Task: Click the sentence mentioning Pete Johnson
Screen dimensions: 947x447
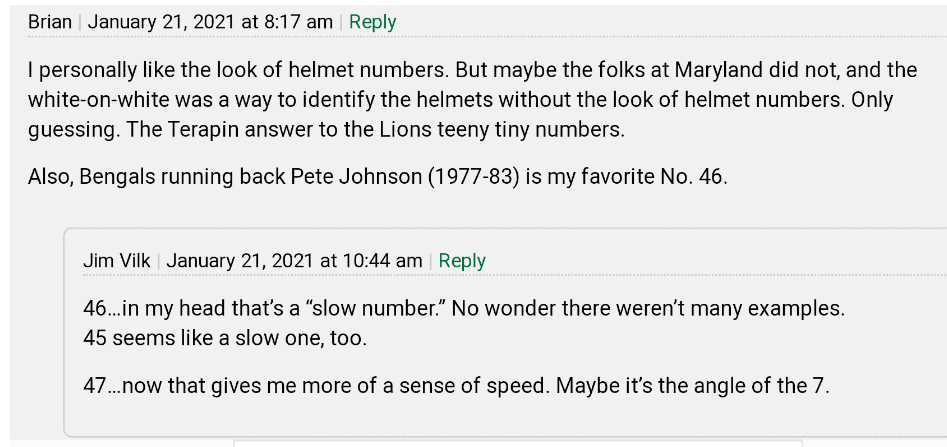Action: pos(377,177)
